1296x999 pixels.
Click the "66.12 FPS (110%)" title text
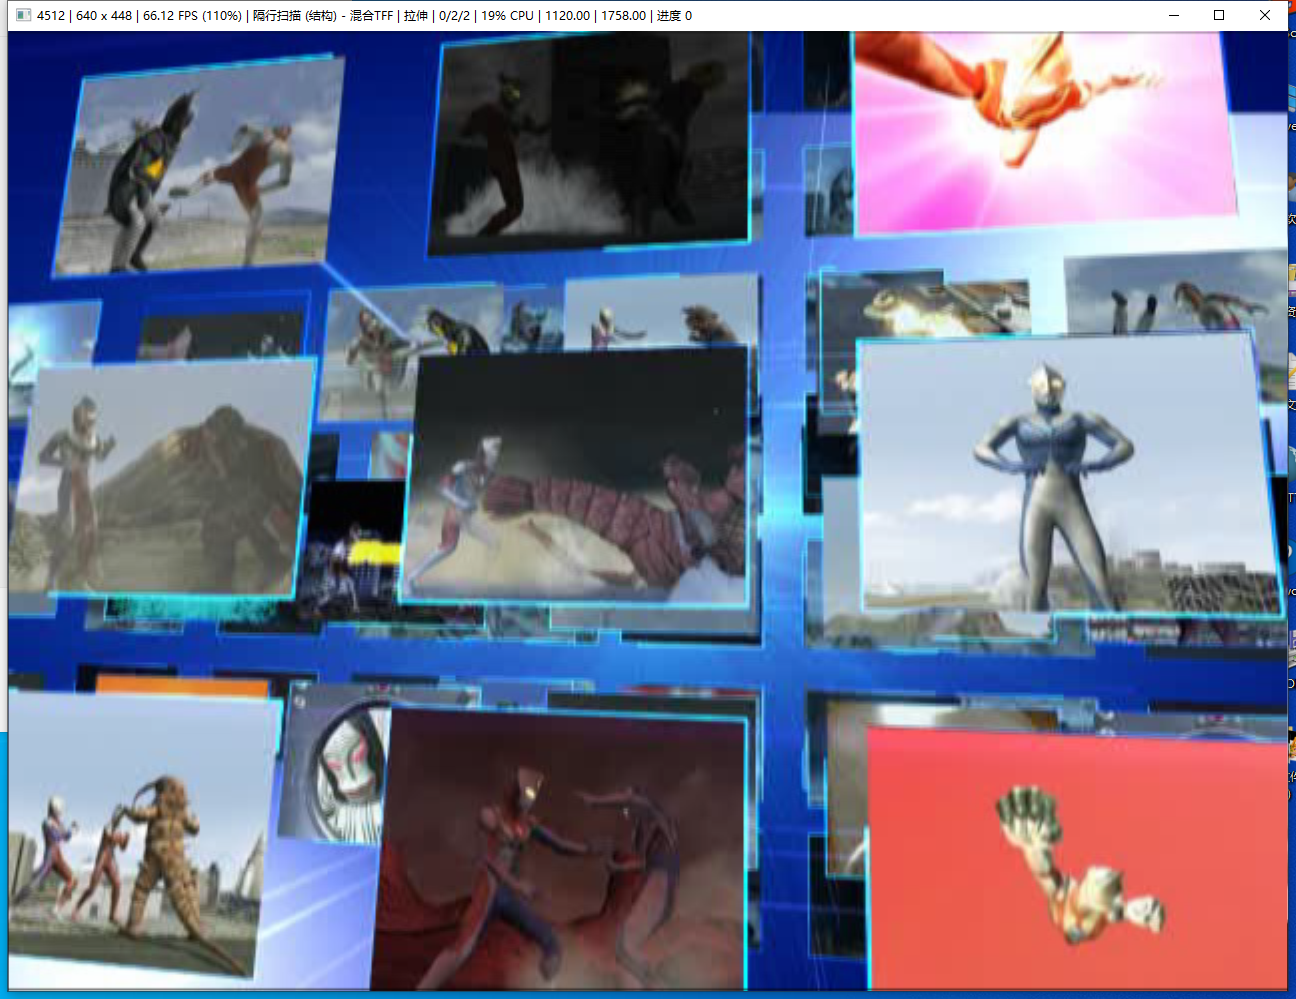click(x=192, y=16)
